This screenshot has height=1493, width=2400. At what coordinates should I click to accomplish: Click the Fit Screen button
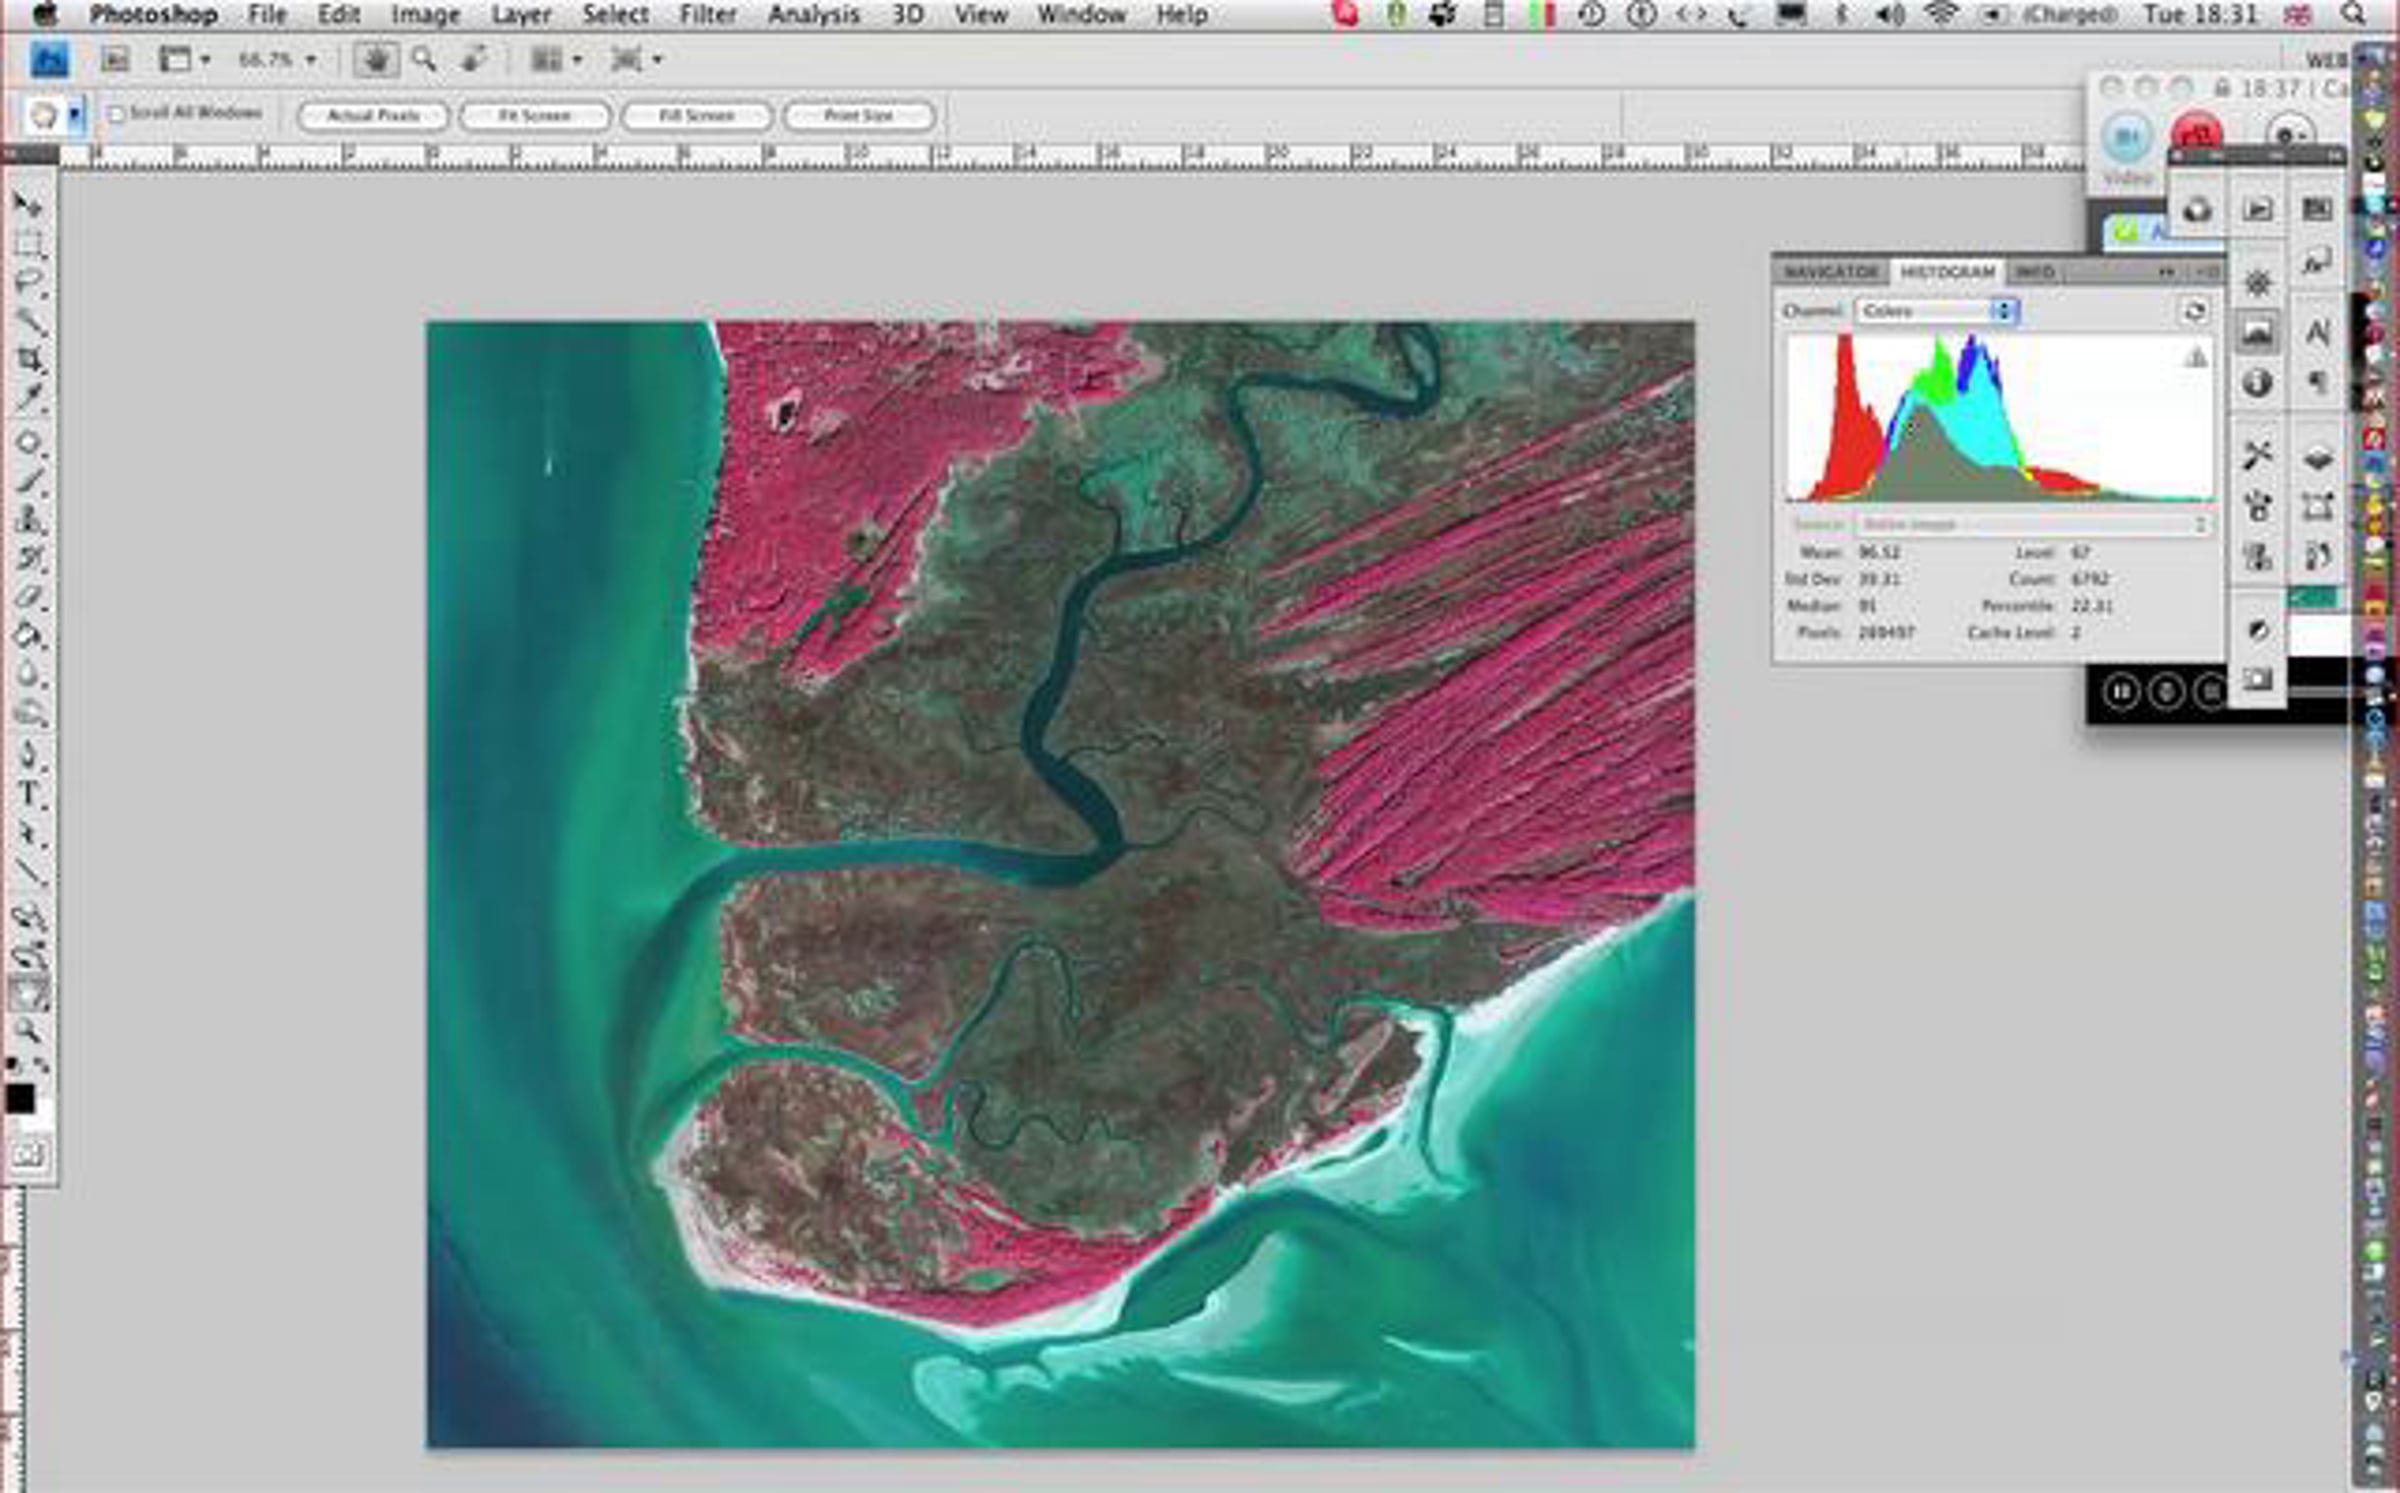point(534,116)
